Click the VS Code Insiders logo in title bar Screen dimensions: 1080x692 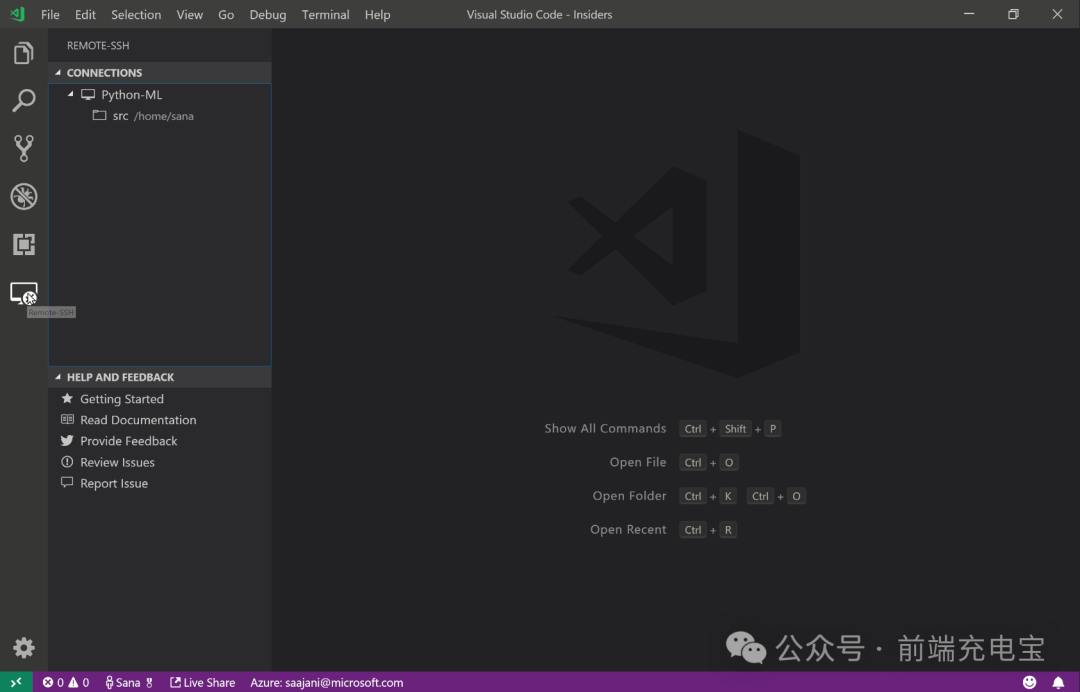(x=17, y=14)
